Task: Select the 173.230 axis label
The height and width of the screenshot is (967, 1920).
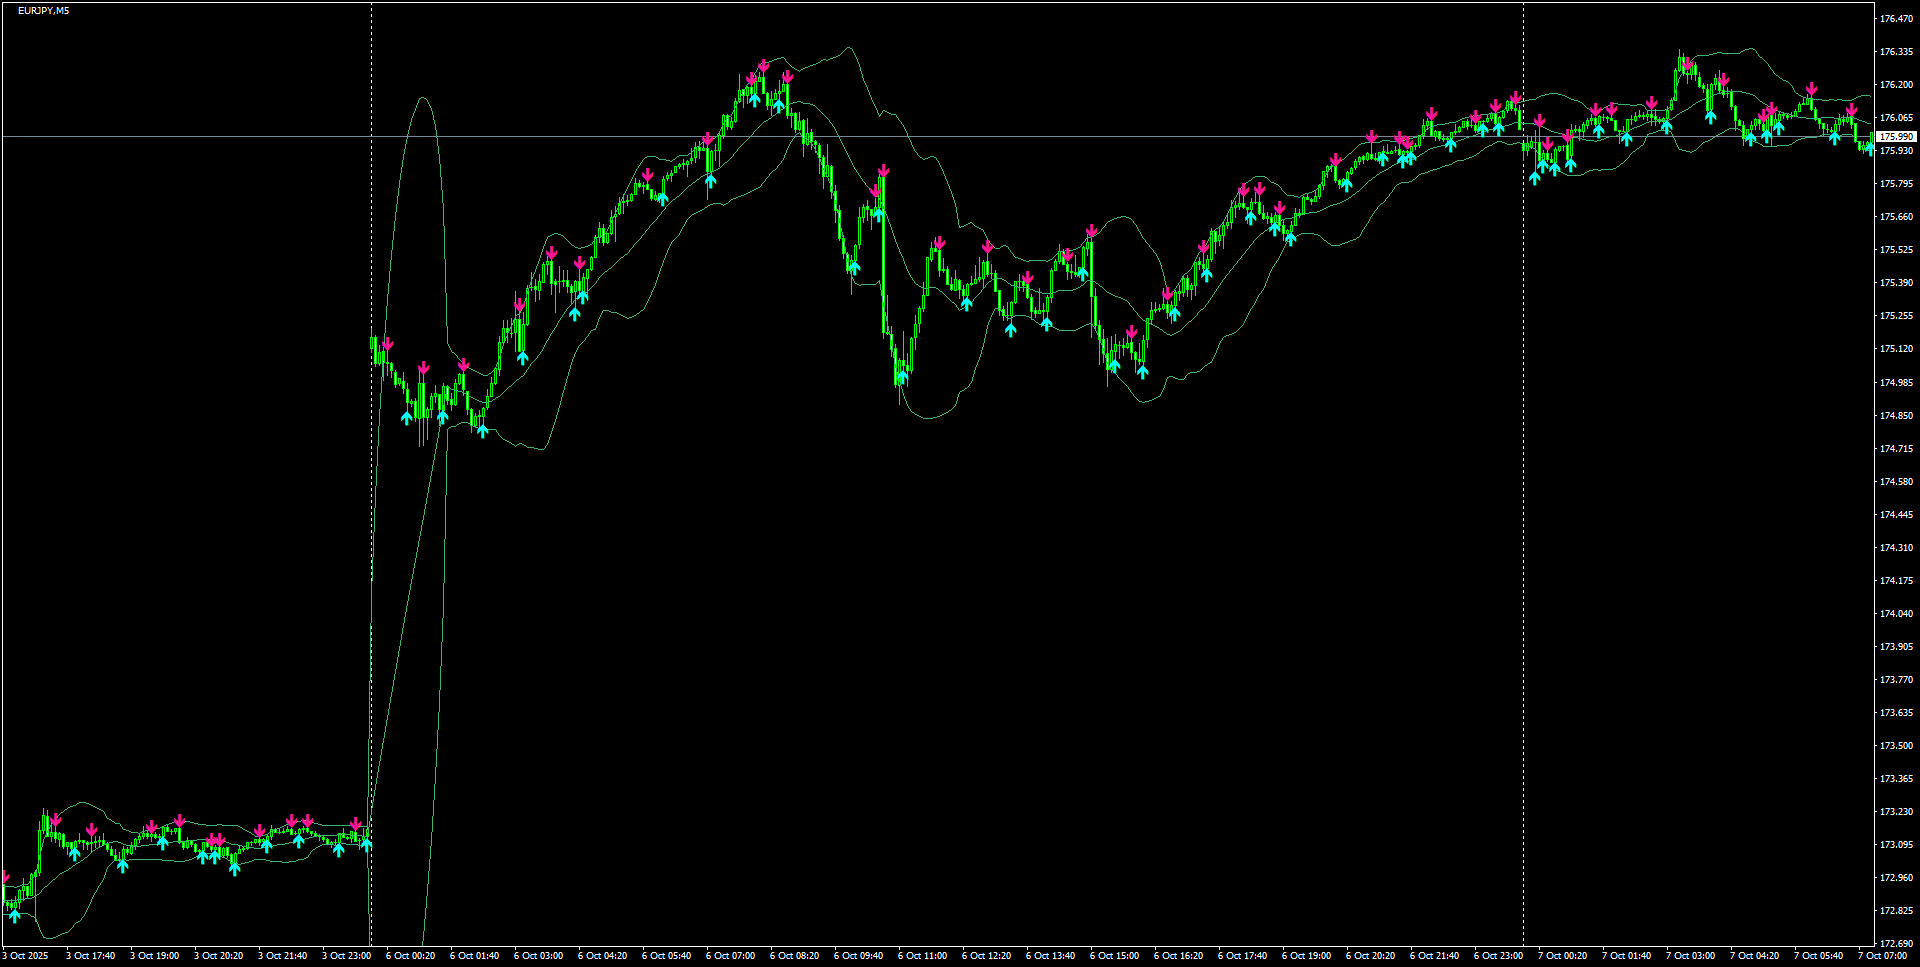Action: (1897, 812)
